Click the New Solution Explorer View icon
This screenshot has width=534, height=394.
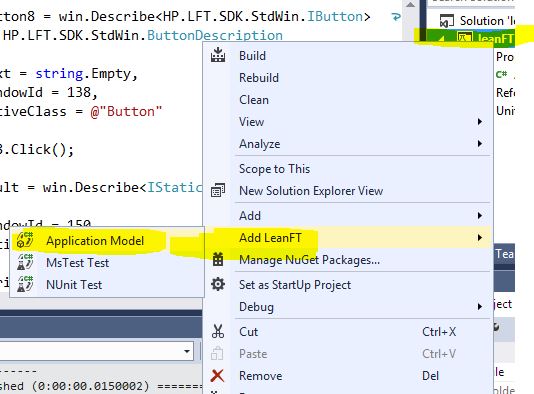pos(218,190)
